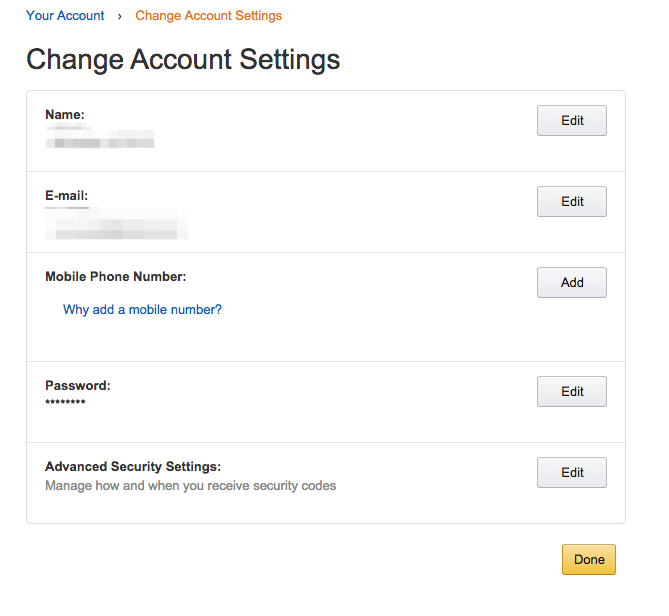Select the masked password asterisks
Screen dimensions: 669x616
click(65, 402)
